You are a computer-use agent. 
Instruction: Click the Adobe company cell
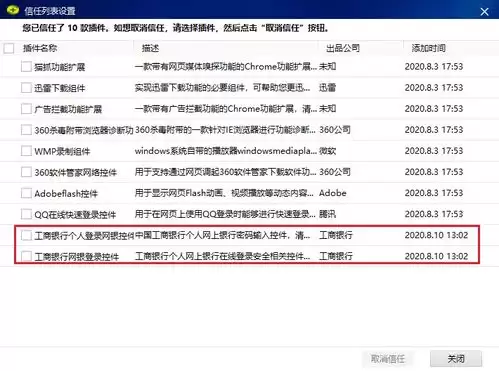[333, 193]
